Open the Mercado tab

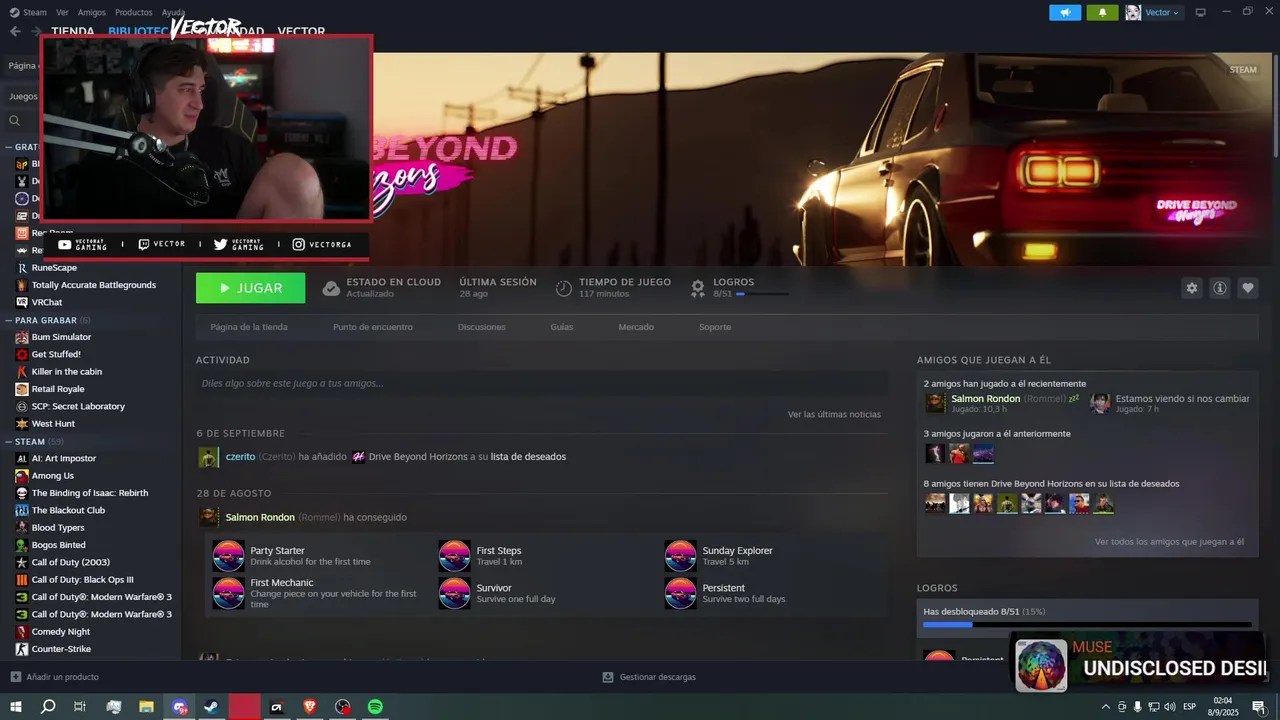point(636,327)
